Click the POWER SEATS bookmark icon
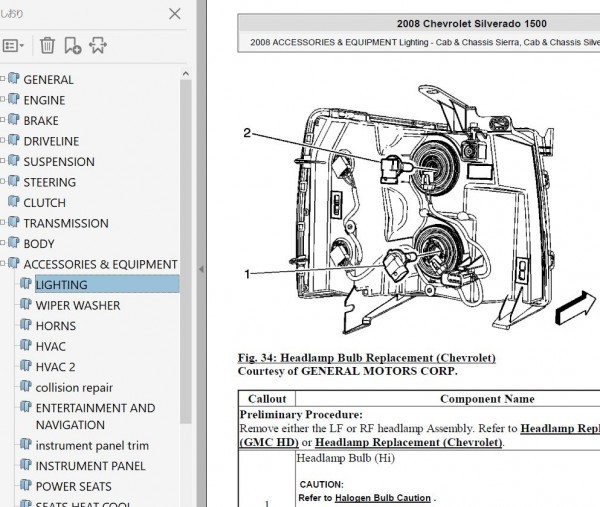 26,485
